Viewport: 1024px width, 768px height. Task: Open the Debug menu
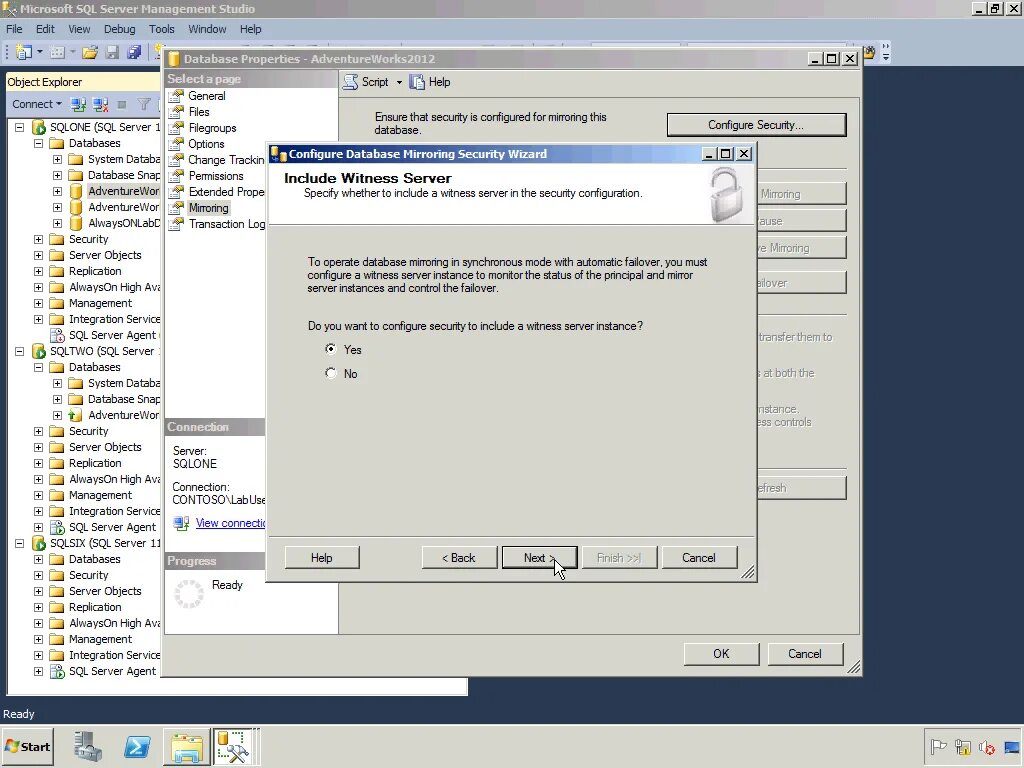tap(120, 29)
